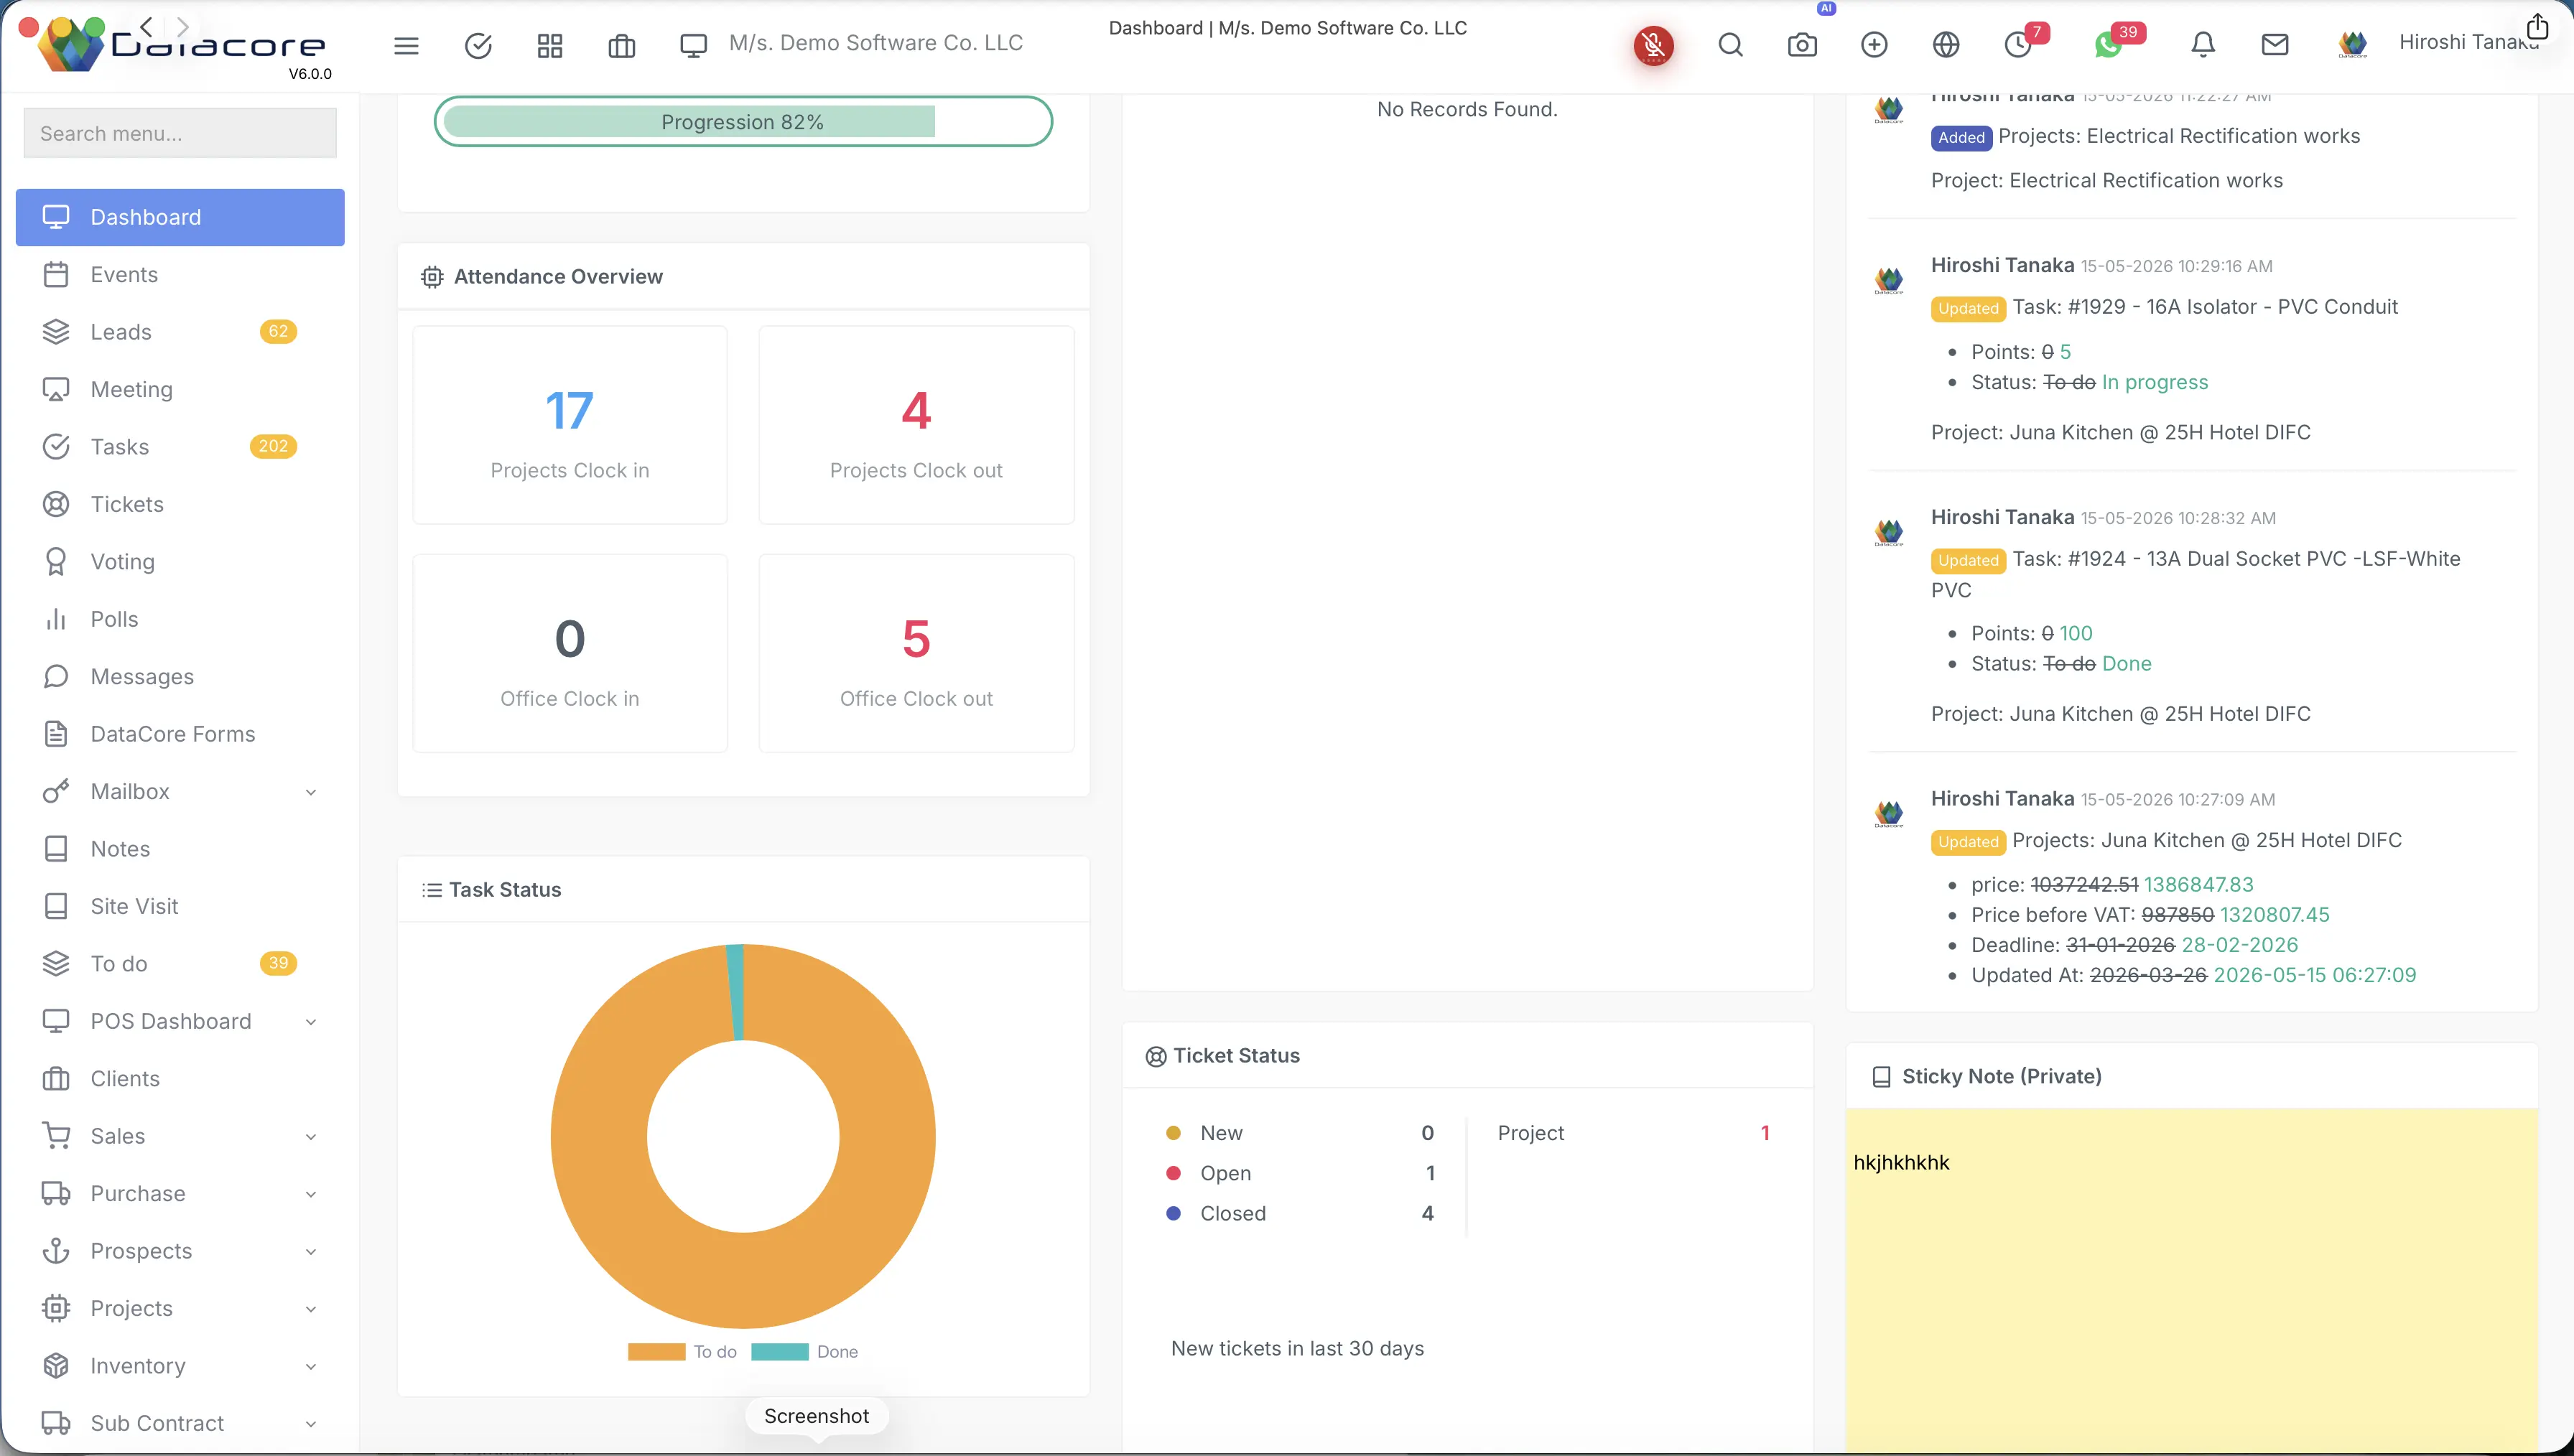Expand the Inventory submenu chevron
This screenshot has width=2574, height=1456.
click(x=311, y=1367)
